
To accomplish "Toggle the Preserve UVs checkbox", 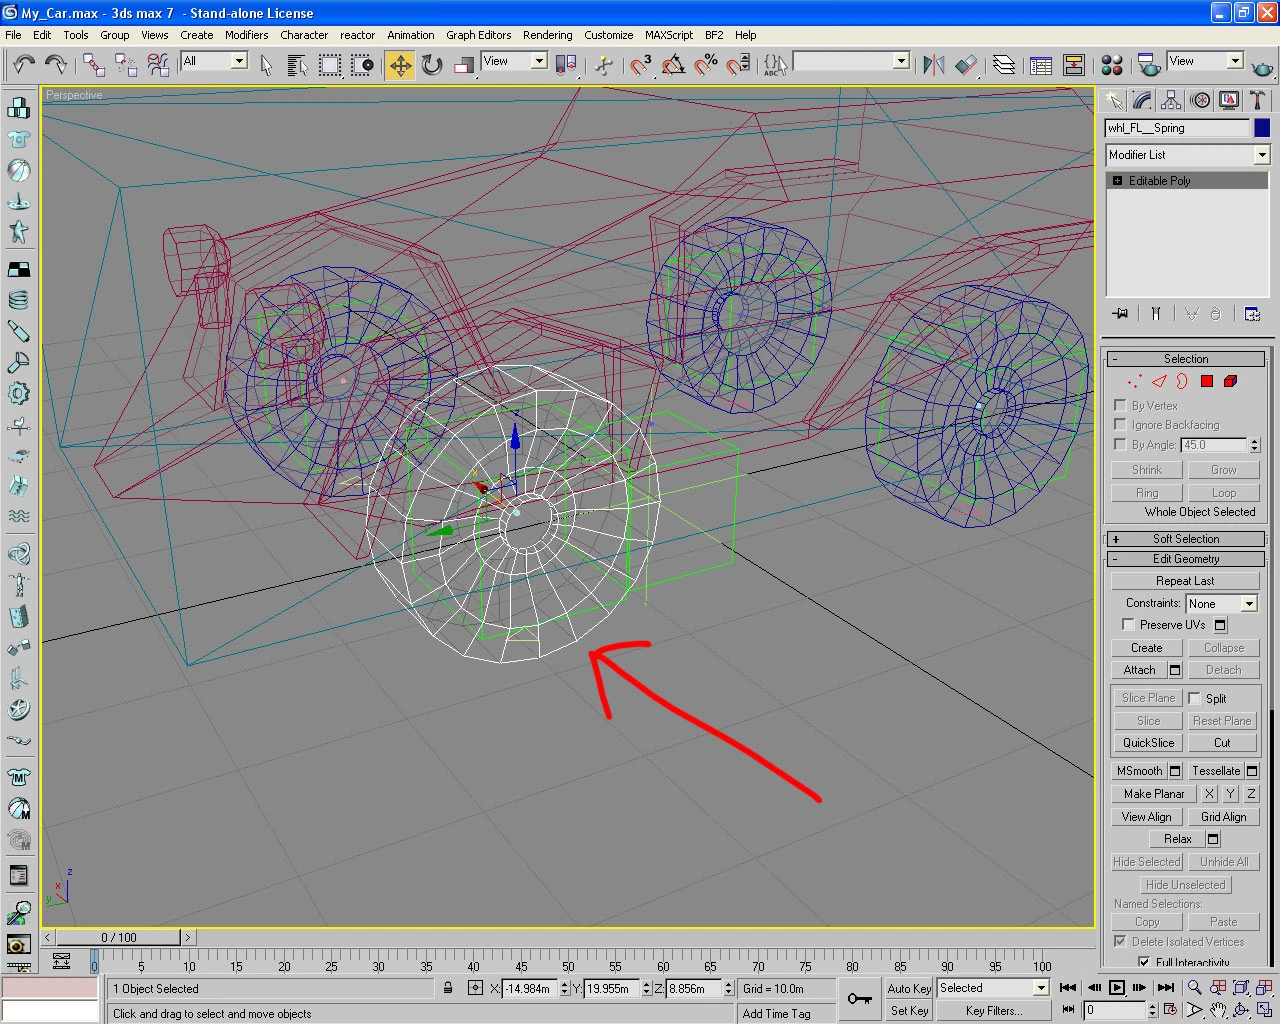I will pos(1128,625).
